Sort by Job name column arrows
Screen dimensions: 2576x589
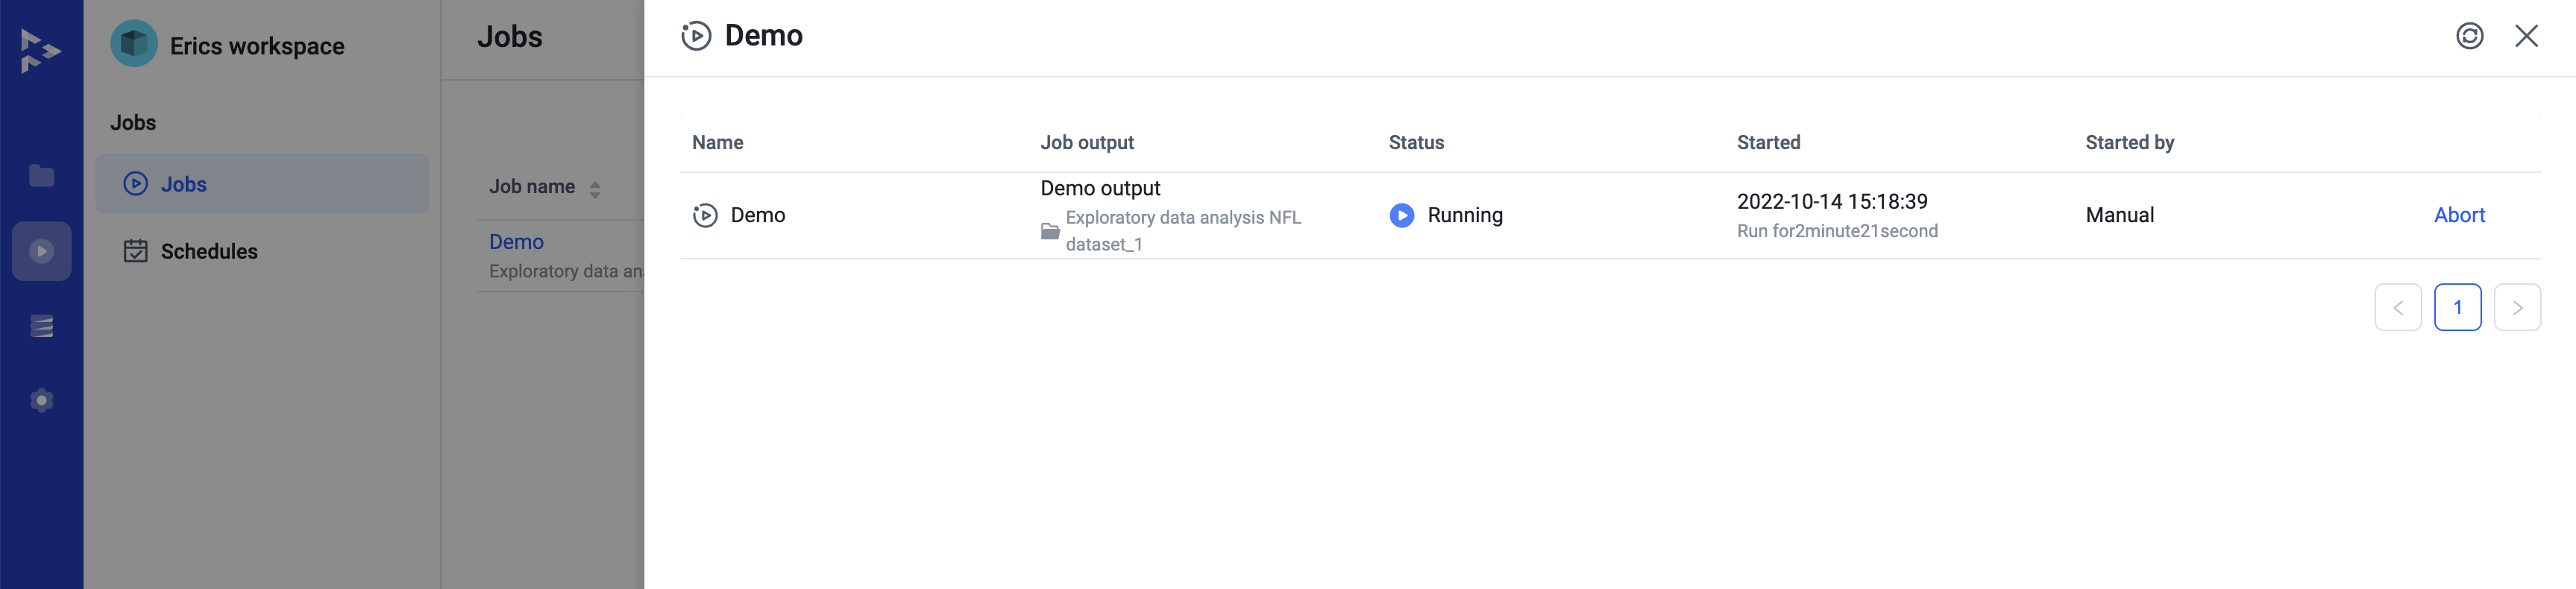click(595, 189)
